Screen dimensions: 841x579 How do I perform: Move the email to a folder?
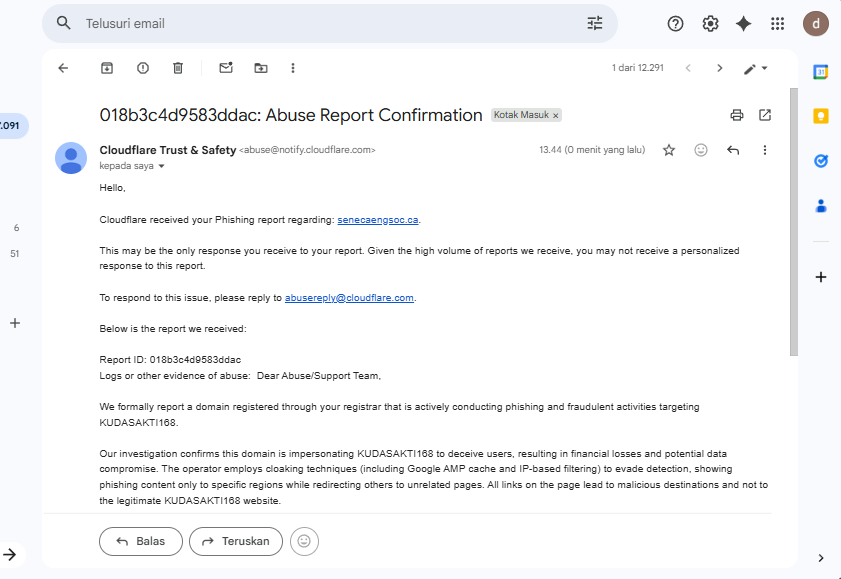261,68
